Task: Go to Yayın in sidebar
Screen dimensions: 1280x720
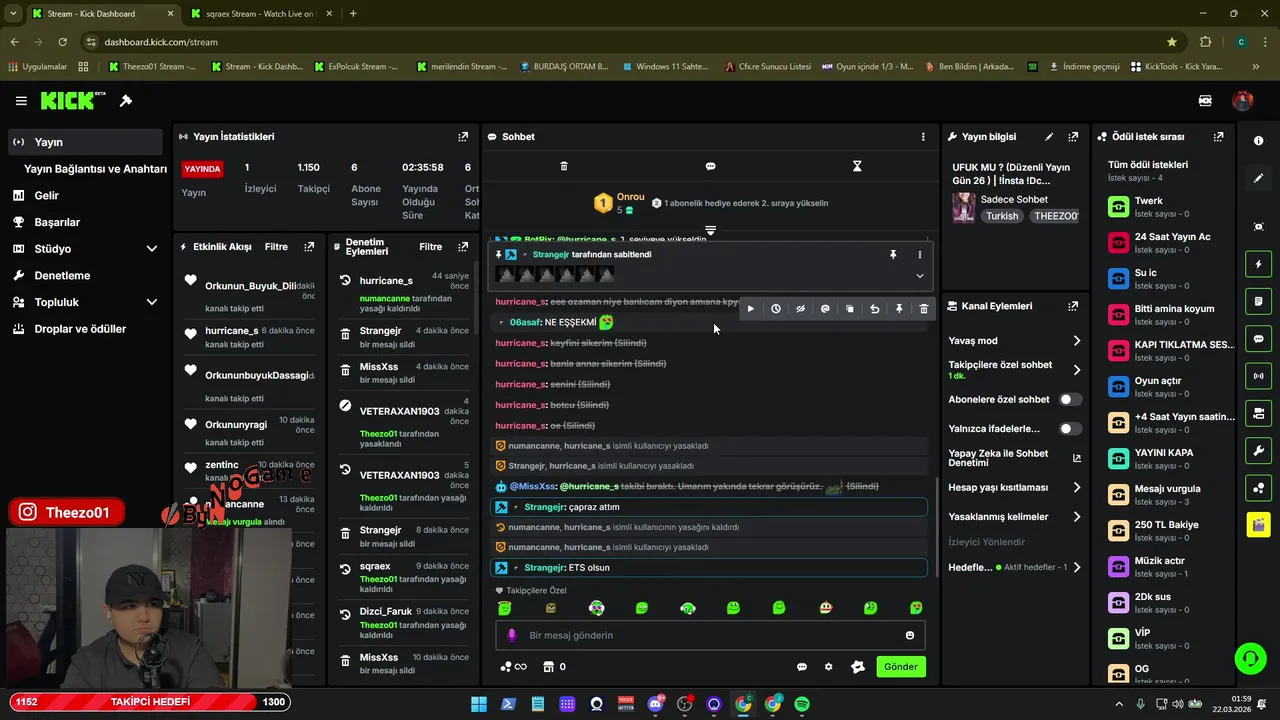Action: click(x=85, y=142)
